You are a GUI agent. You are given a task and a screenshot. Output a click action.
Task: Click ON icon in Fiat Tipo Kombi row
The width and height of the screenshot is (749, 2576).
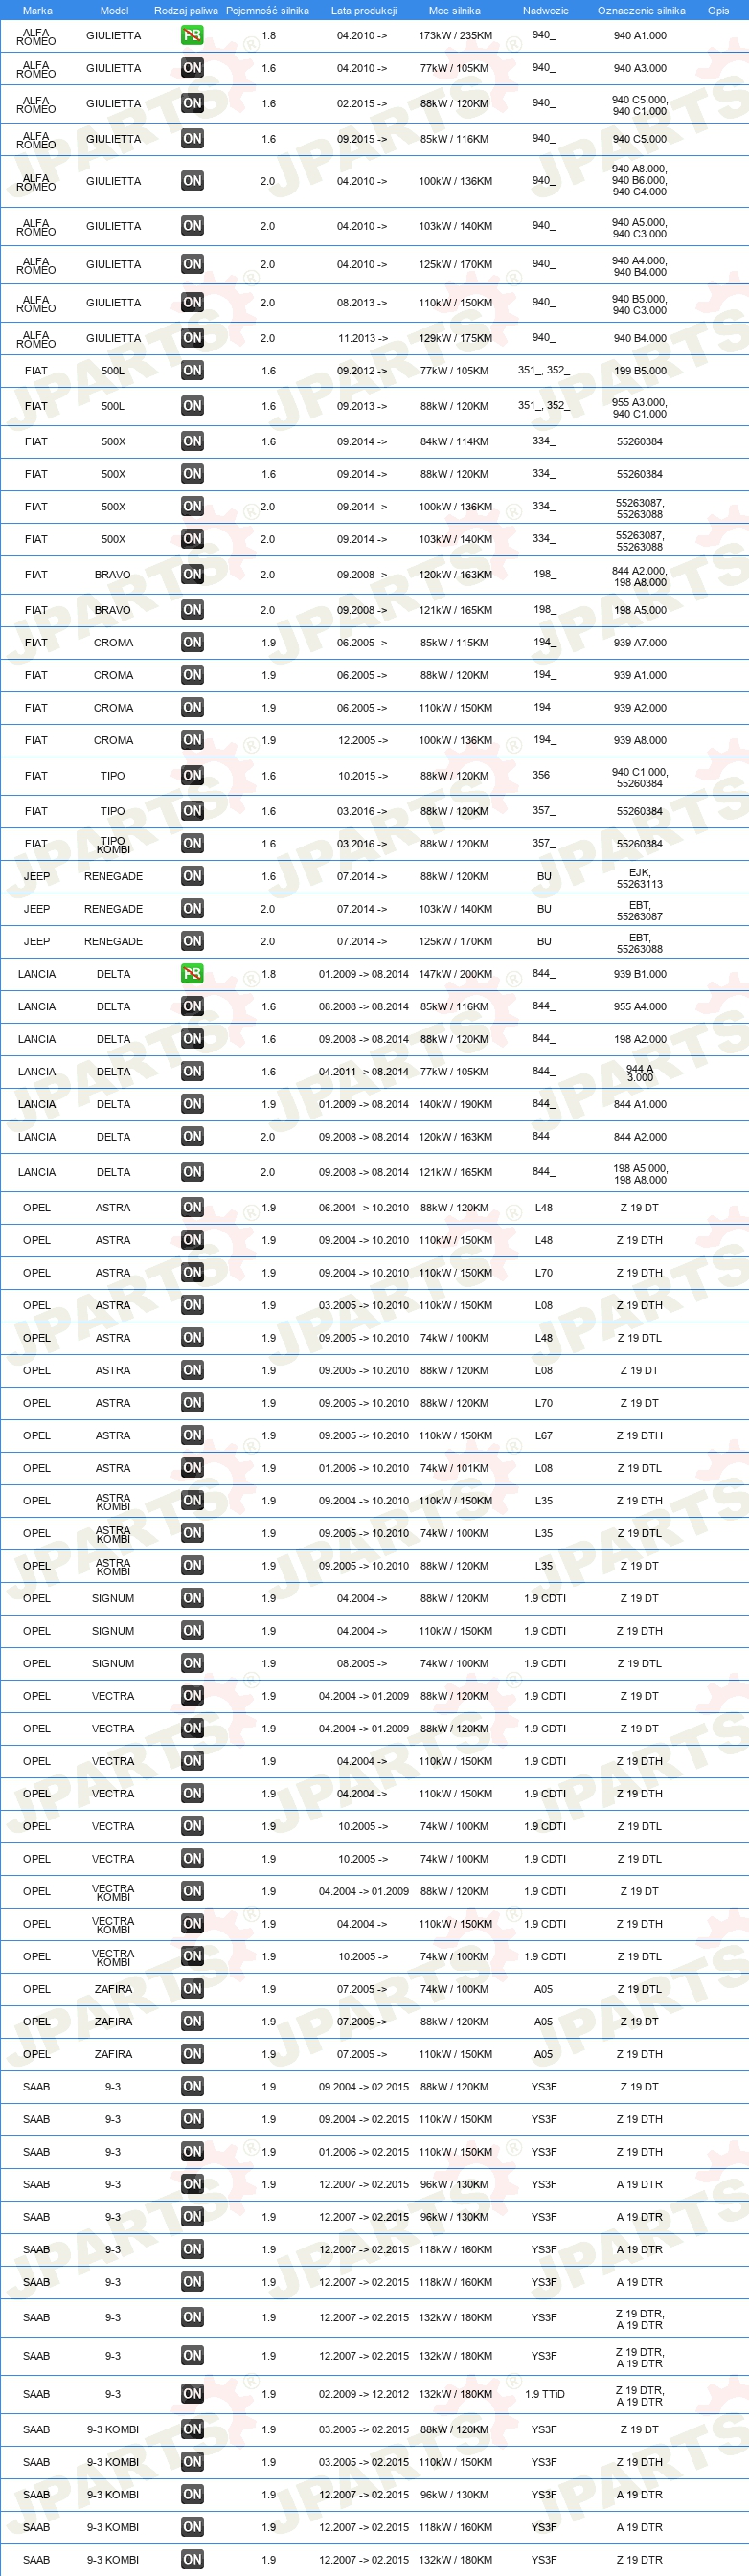pos(192,844)
